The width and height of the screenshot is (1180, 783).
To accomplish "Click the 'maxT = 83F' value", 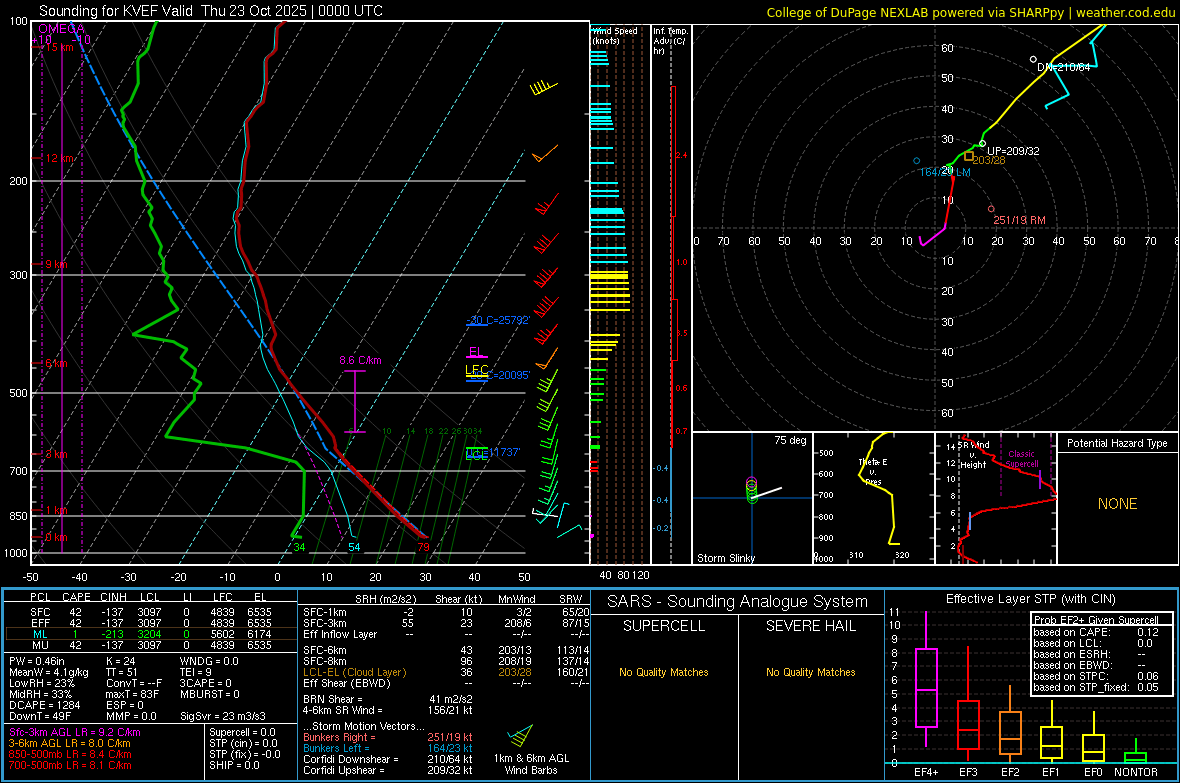I will coord(132,694).
